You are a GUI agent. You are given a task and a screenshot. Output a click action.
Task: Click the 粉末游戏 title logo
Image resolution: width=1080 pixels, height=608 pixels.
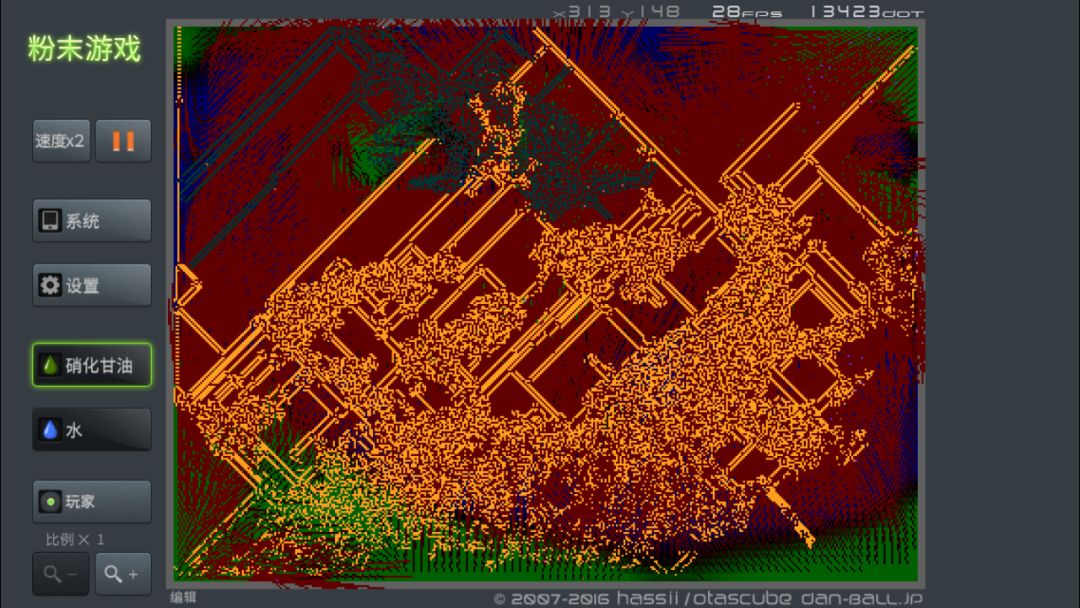(84, 49)
